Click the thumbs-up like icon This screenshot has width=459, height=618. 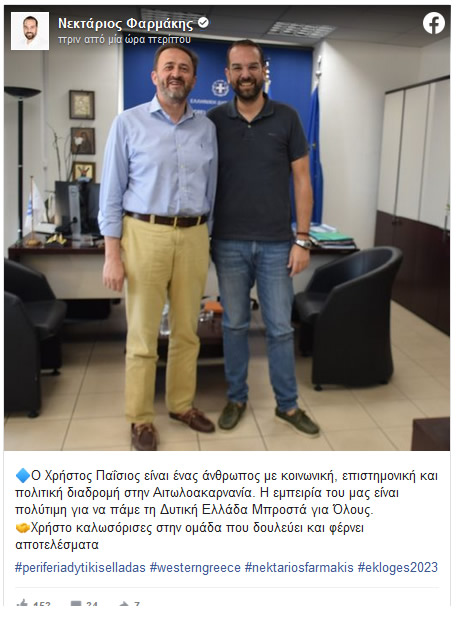22,603
